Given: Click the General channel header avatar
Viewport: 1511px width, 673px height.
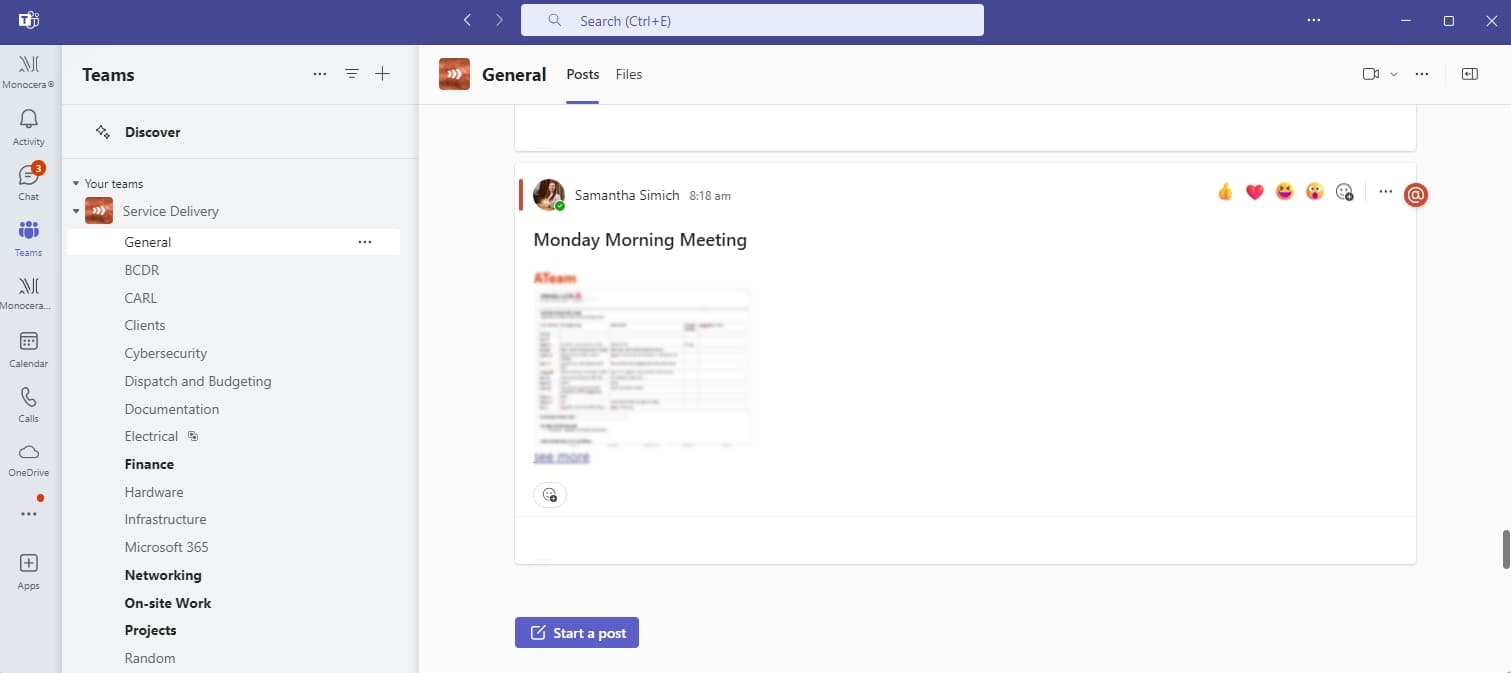Looking at the screenshot, I should [454, 74].
